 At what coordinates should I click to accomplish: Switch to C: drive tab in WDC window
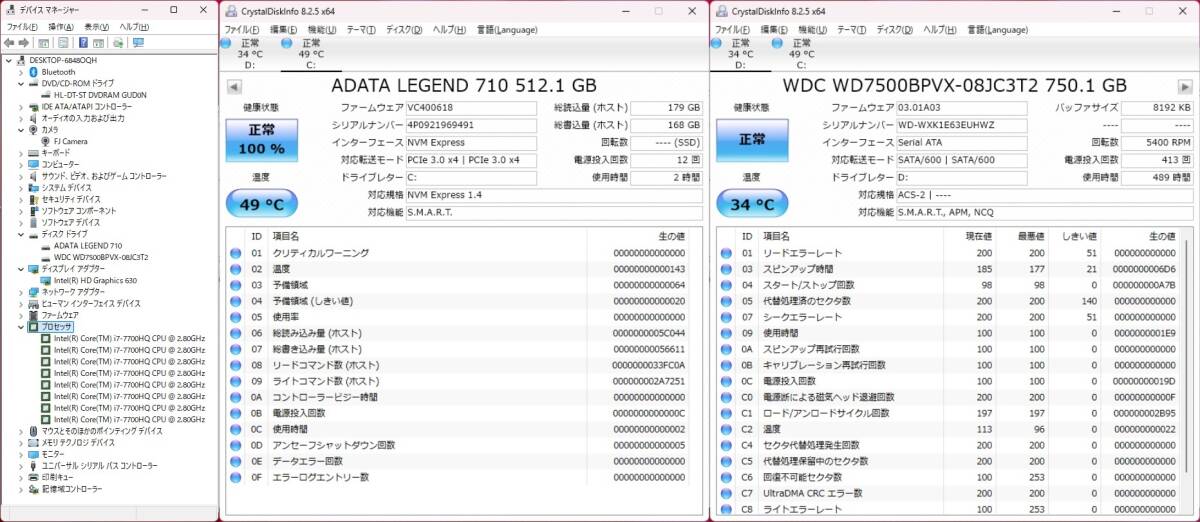(x=802, y=54)
